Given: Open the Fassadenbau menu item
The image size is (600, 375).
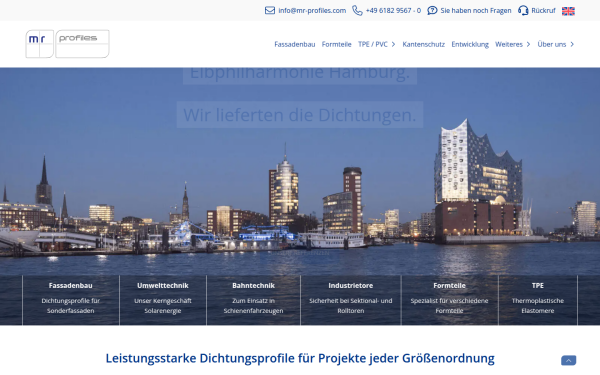Looking at the screenshot, I should 295,44.
